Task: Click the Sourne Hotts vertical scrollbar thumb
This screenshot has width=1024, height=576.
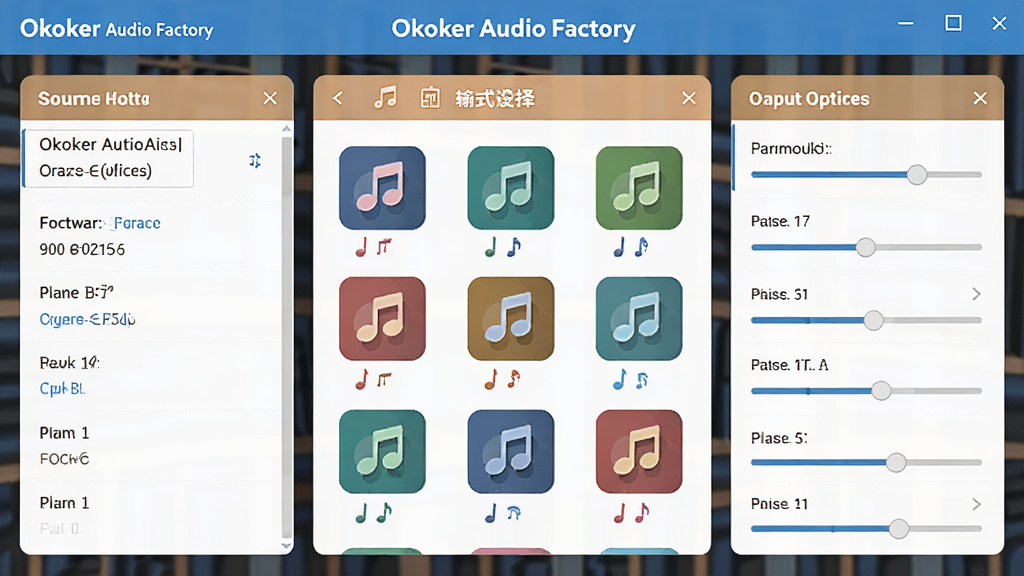Action: coord(286,336)
